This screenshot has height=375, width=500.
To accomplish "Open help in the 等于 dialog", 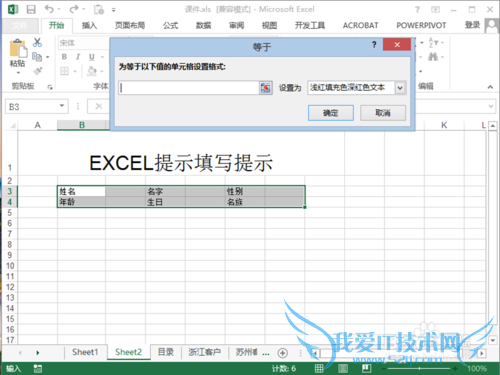I will pyautogui.click(x=374, y=44).
